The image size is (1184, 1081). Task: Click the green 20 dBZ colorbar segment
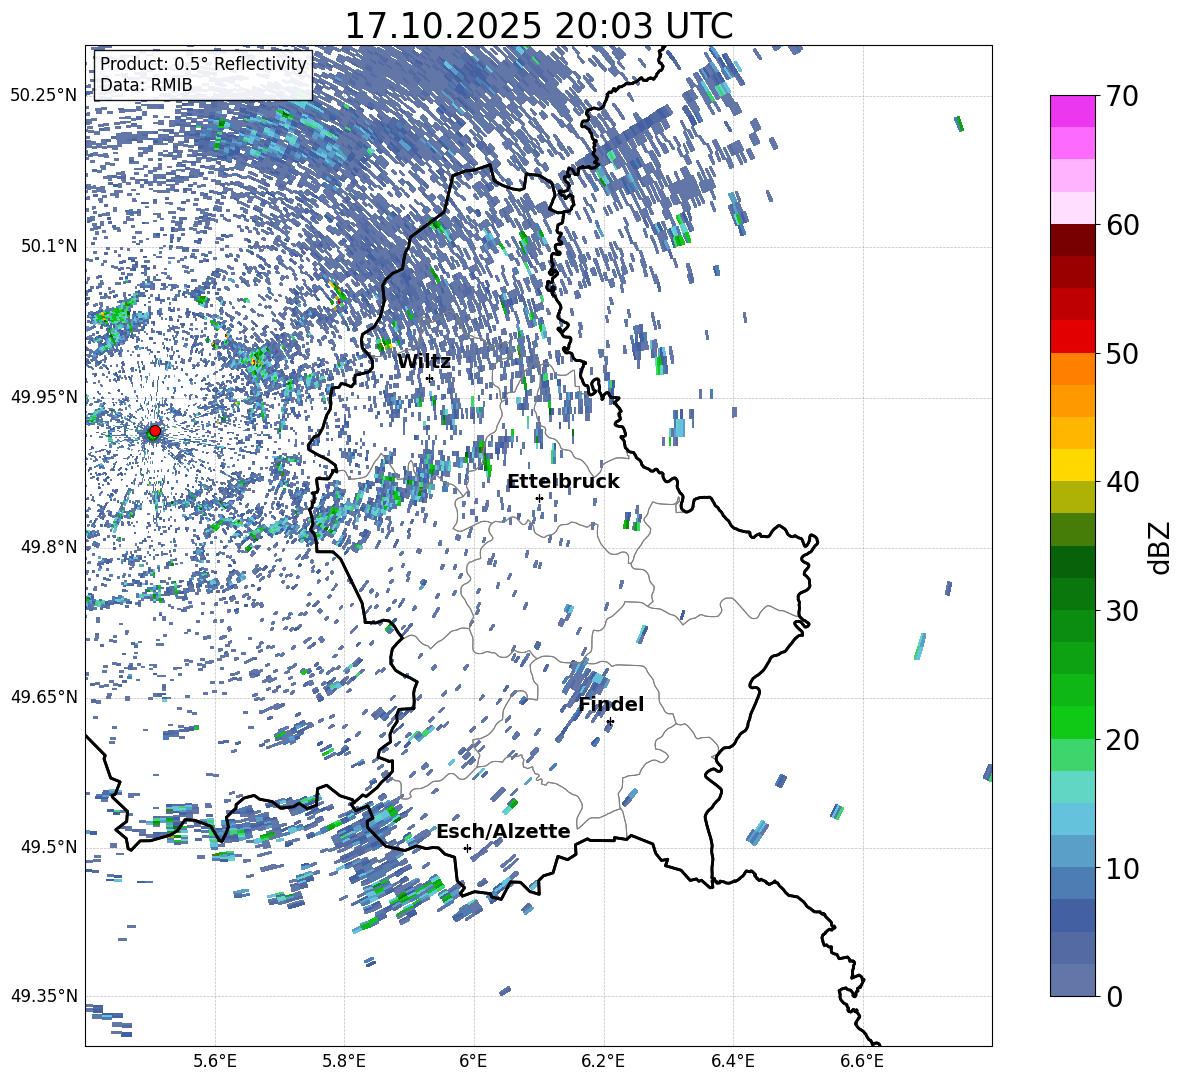pos(1072,722)
